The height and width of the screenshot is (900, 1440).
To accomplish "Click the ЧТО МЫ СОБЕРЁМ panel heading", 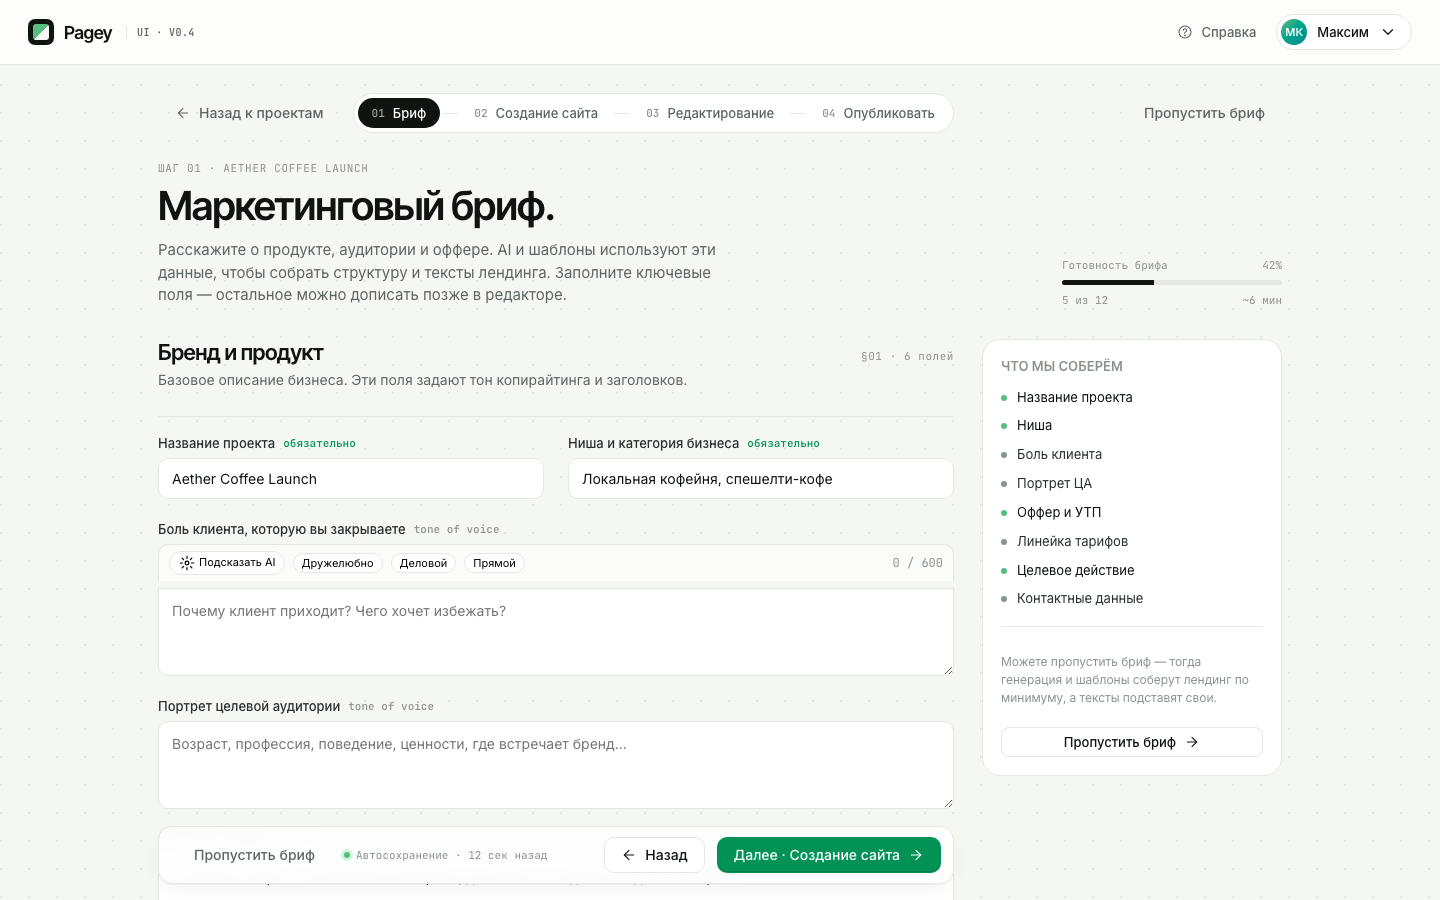I will pos(1062,366).
